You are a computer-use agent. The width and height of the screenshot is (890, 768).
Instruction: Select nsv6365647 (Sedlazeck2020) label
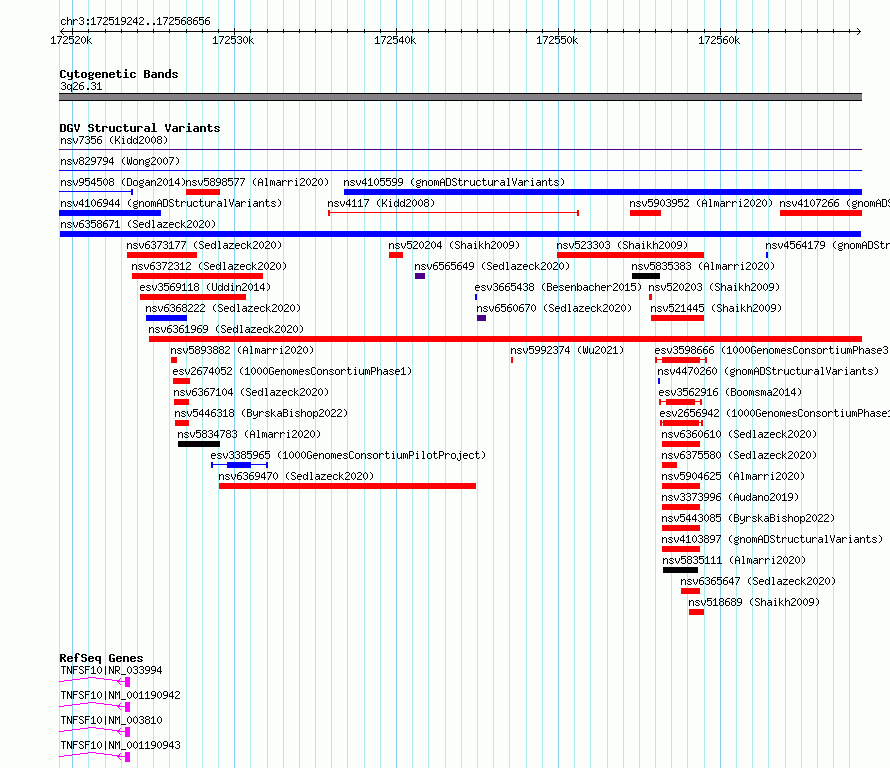coord(758,581)
